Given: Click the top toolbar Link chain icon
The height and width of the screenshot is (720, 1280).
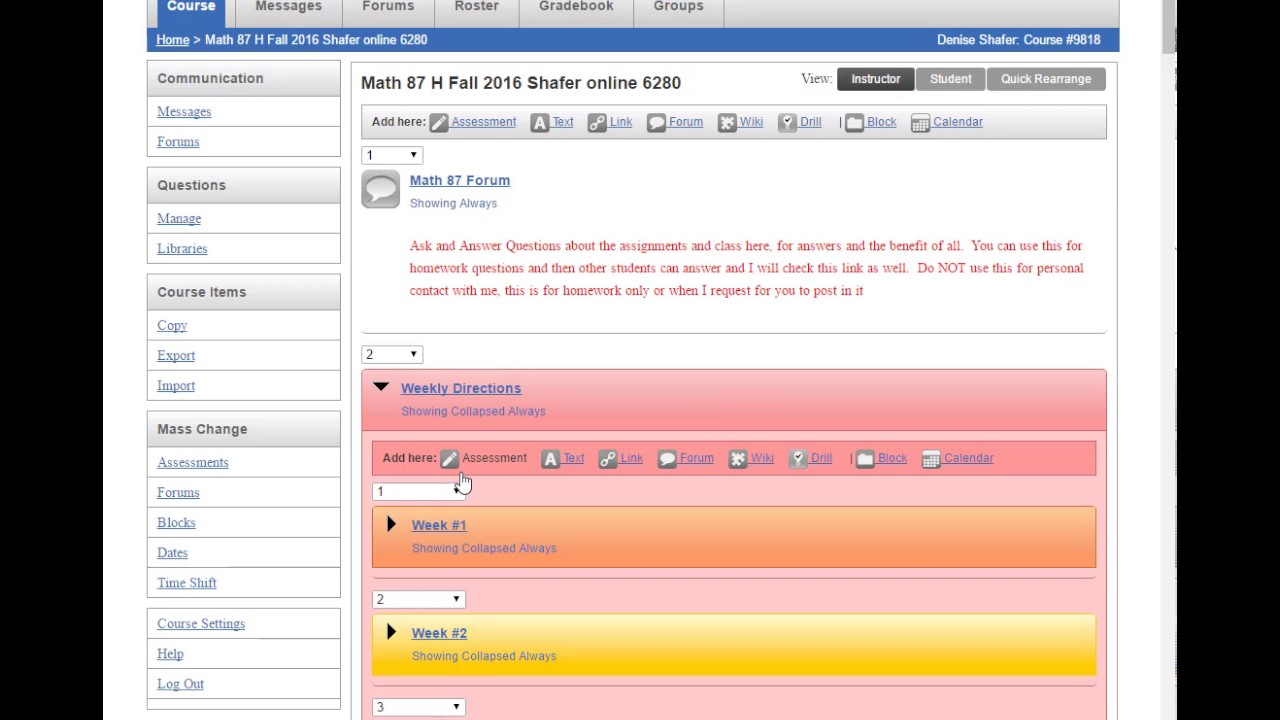Looking at the screenshot, I should (597, 123).
